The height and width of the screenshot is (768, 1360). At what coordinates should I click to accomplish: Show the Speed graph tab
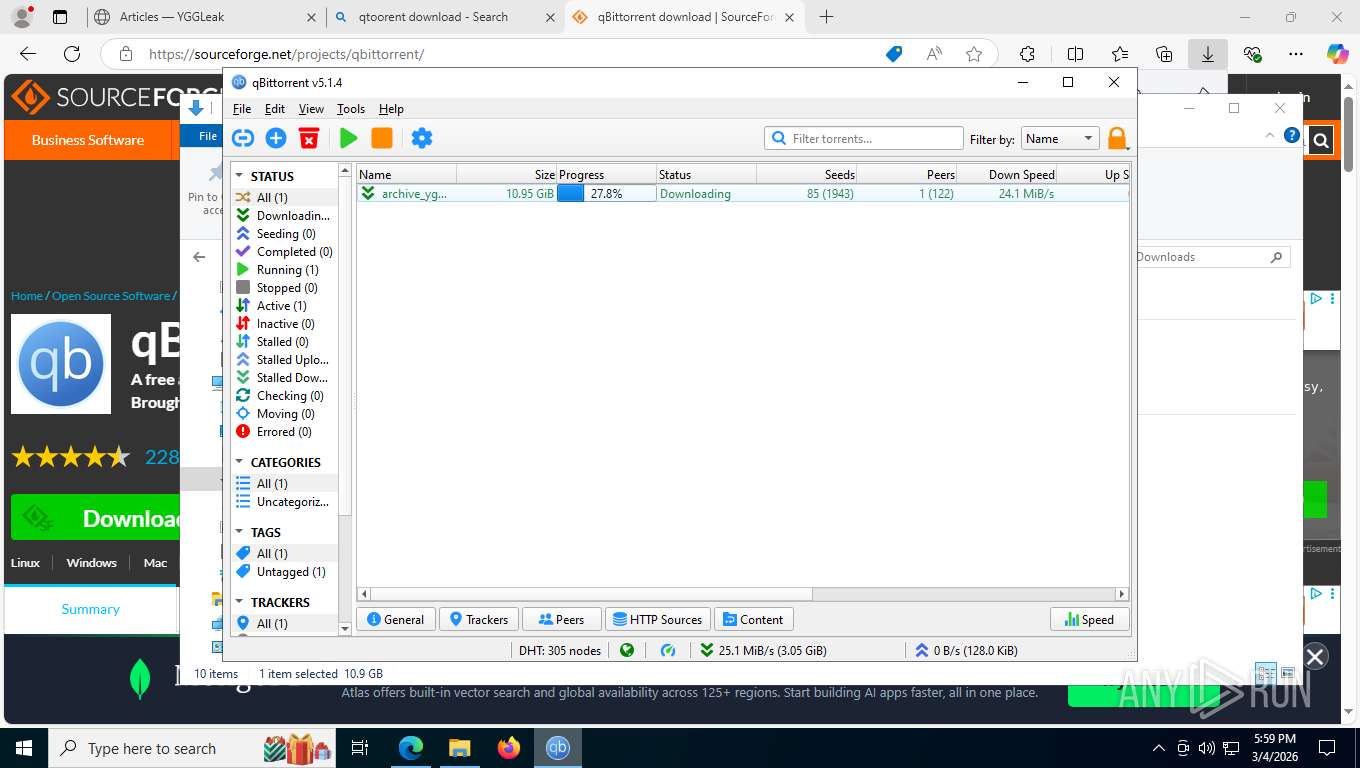coord(1089,620)
